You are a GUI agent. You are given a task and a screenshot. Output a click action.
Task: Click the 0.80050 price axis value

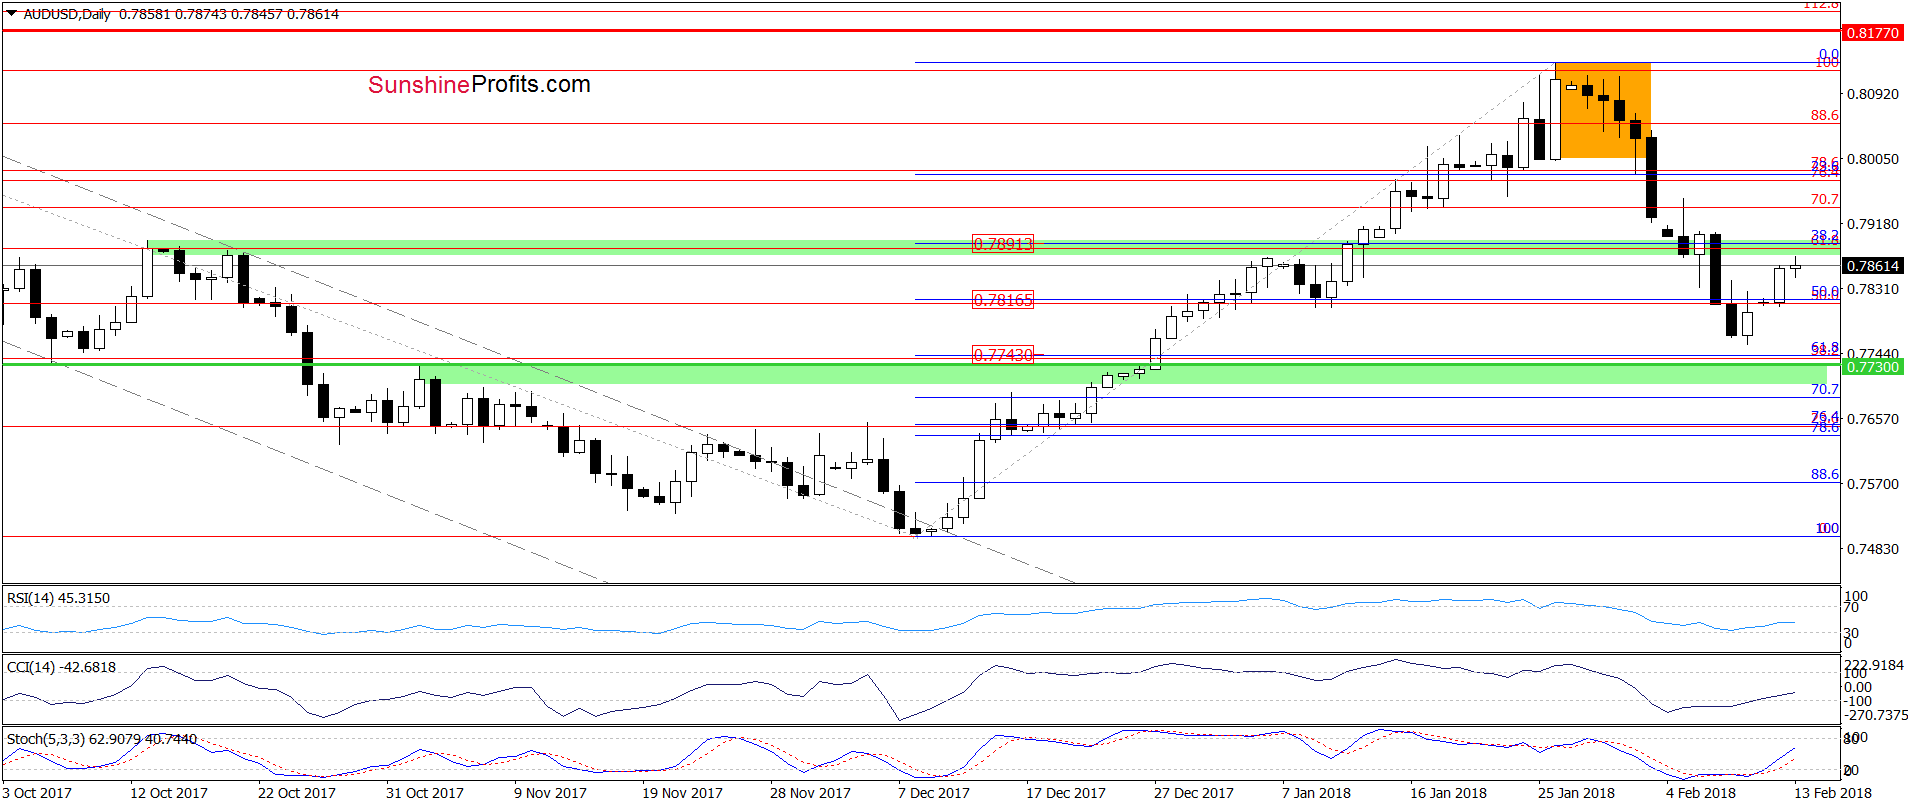[x=1872, y=159]
